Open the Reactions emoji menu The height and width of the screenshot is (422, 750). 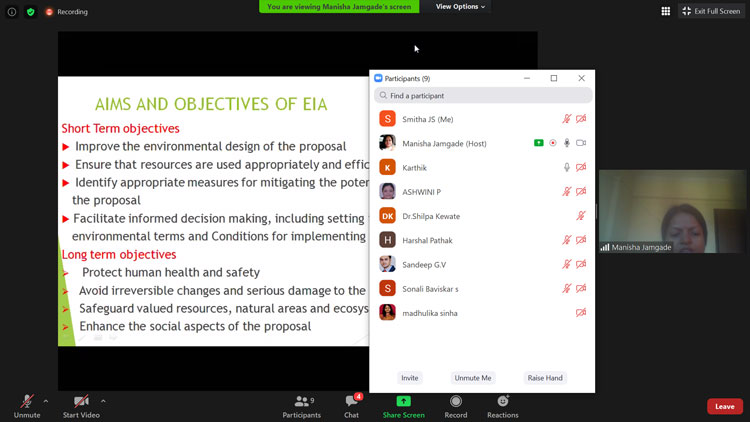tap(503, 403)
